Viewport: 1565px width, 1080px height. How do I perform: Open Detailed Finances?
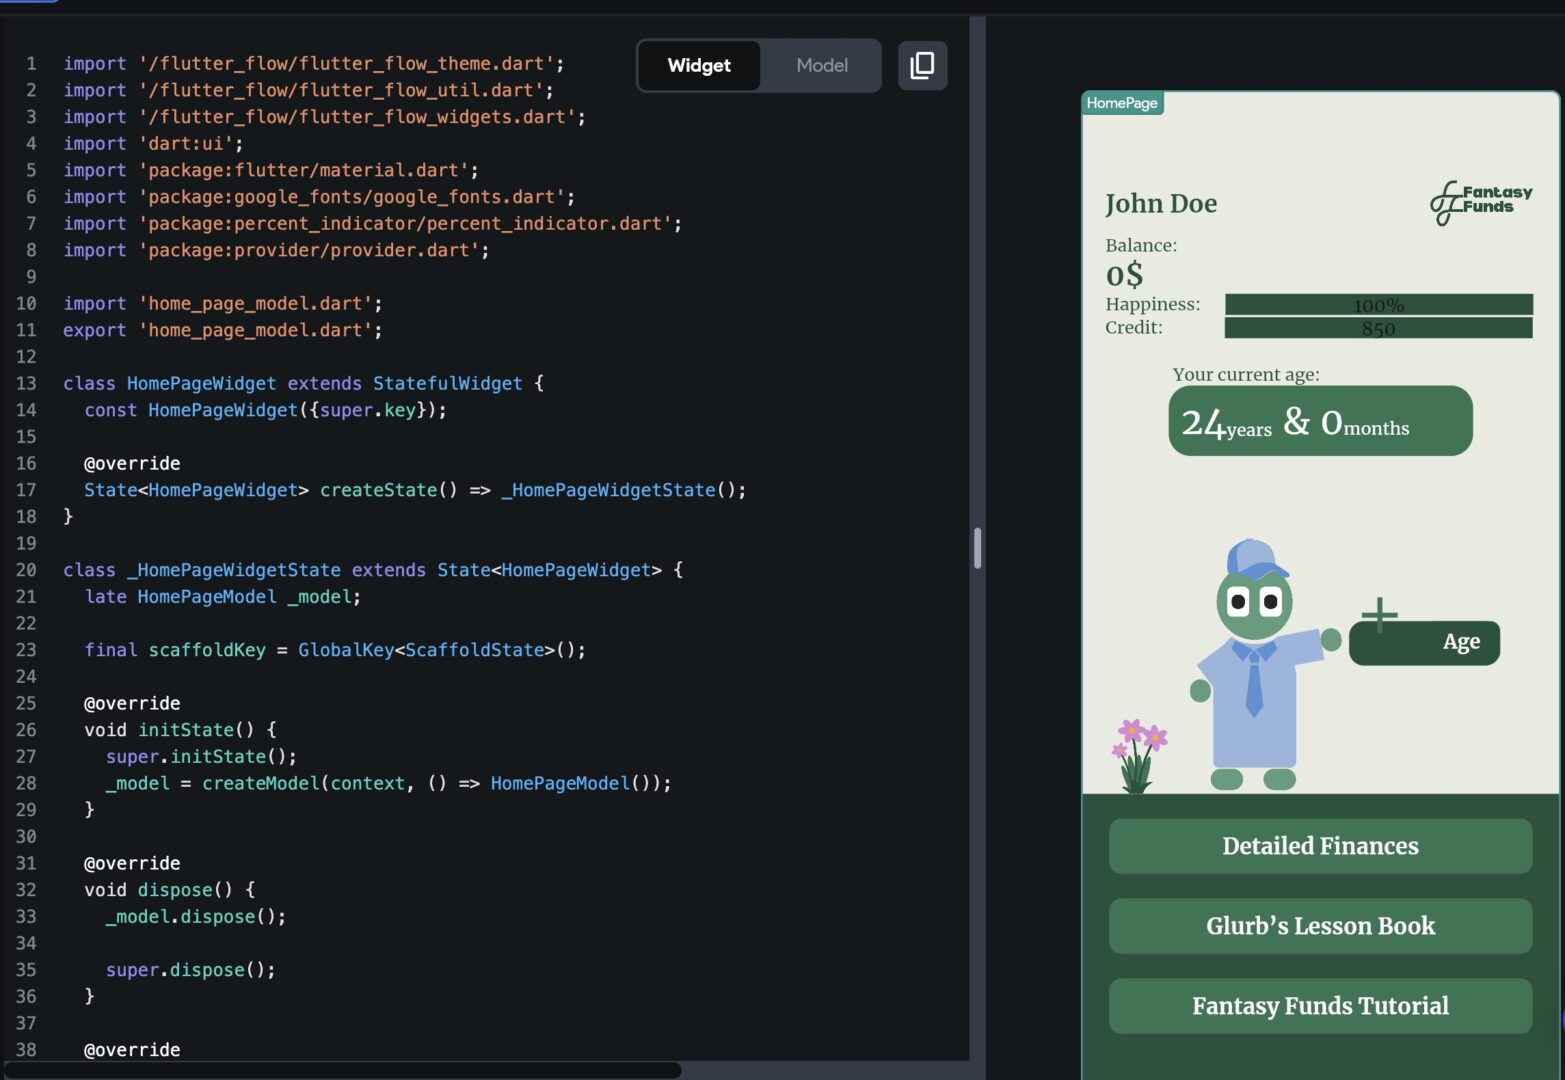click(1319, 846)
